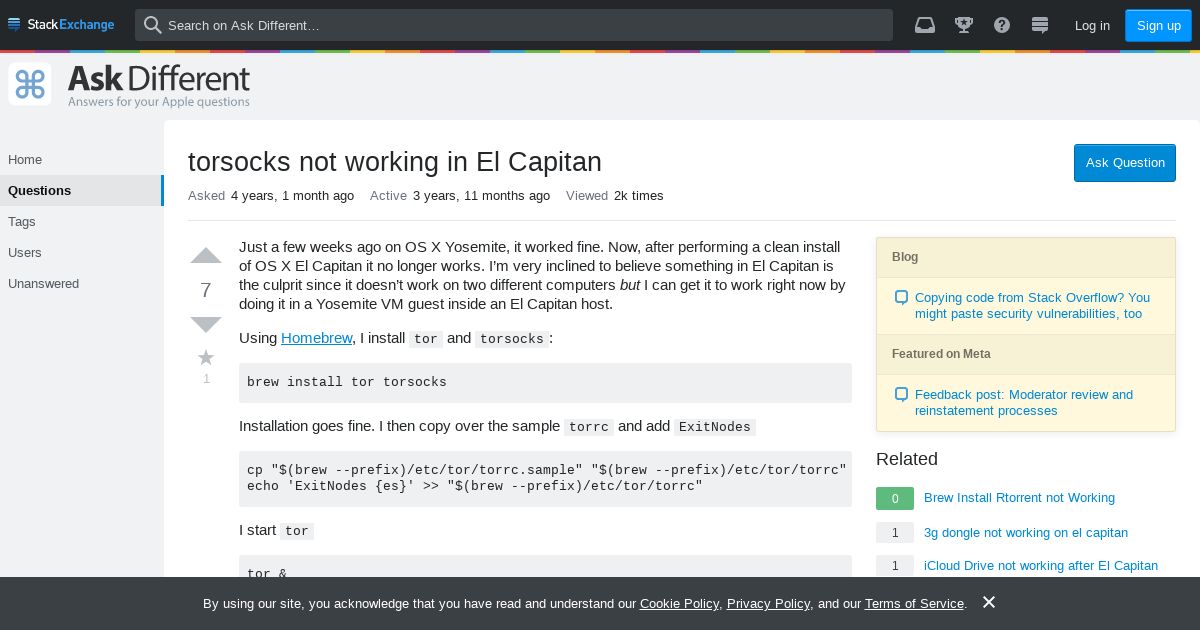Open blog post Copying code from Stack Overflow

[1032, 305]
